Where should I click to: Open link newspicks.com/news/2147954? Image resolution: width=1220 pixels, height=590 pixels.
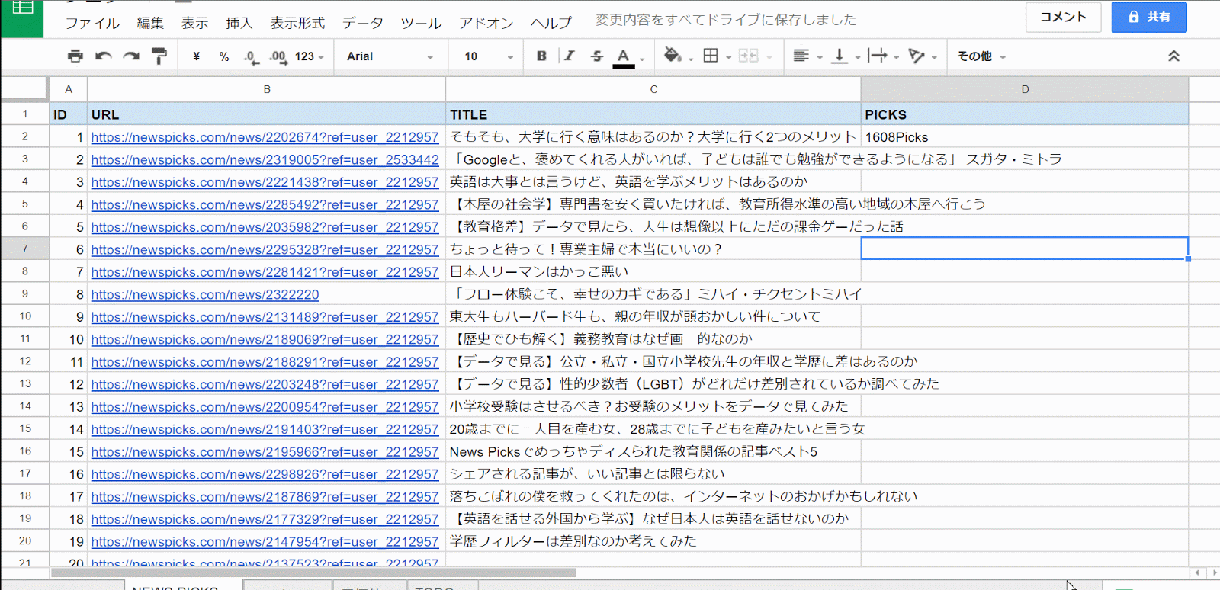pos(265,542)
